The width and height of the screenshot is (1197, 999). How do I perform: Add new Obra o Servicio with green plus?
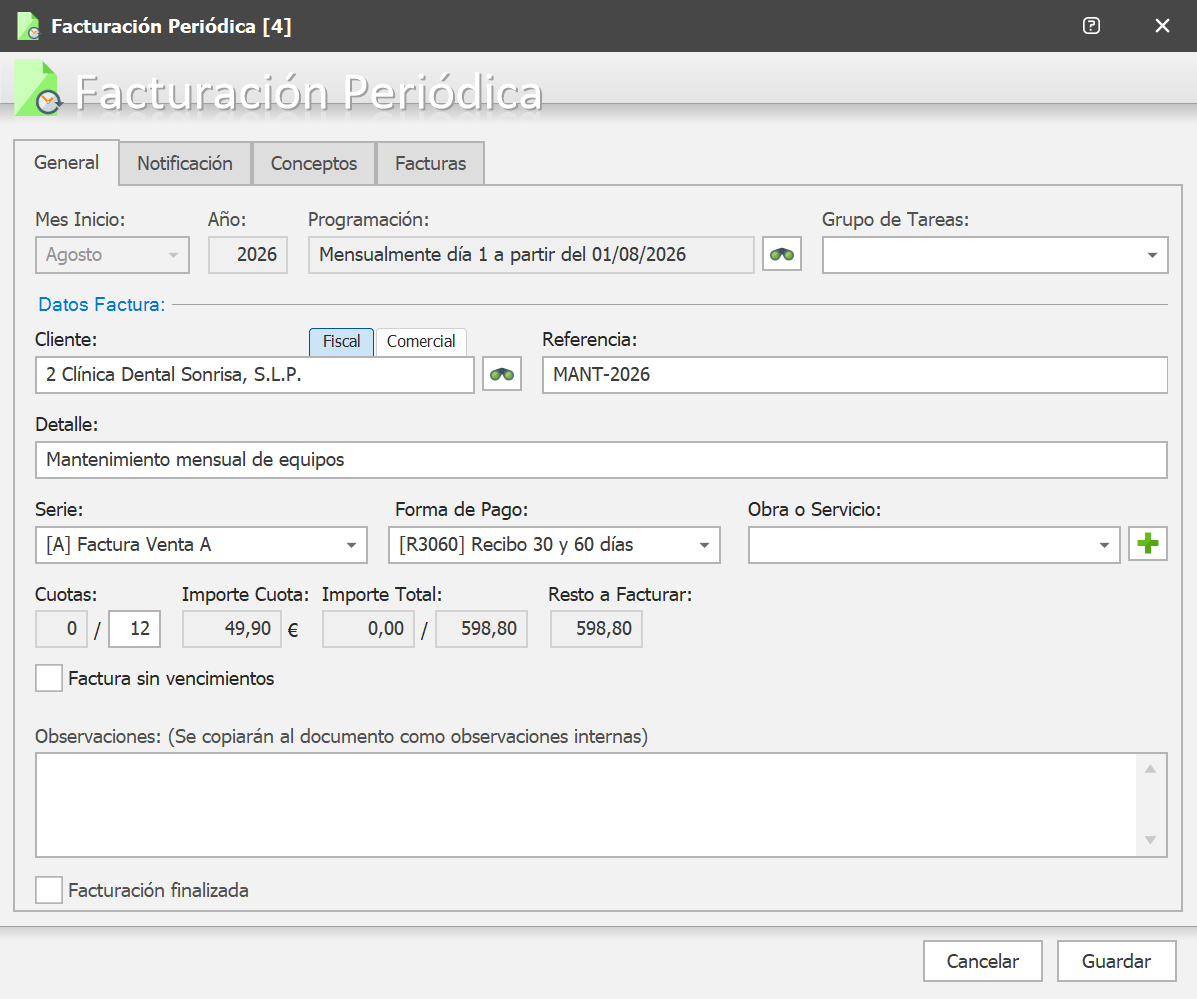coord(1147,544)
